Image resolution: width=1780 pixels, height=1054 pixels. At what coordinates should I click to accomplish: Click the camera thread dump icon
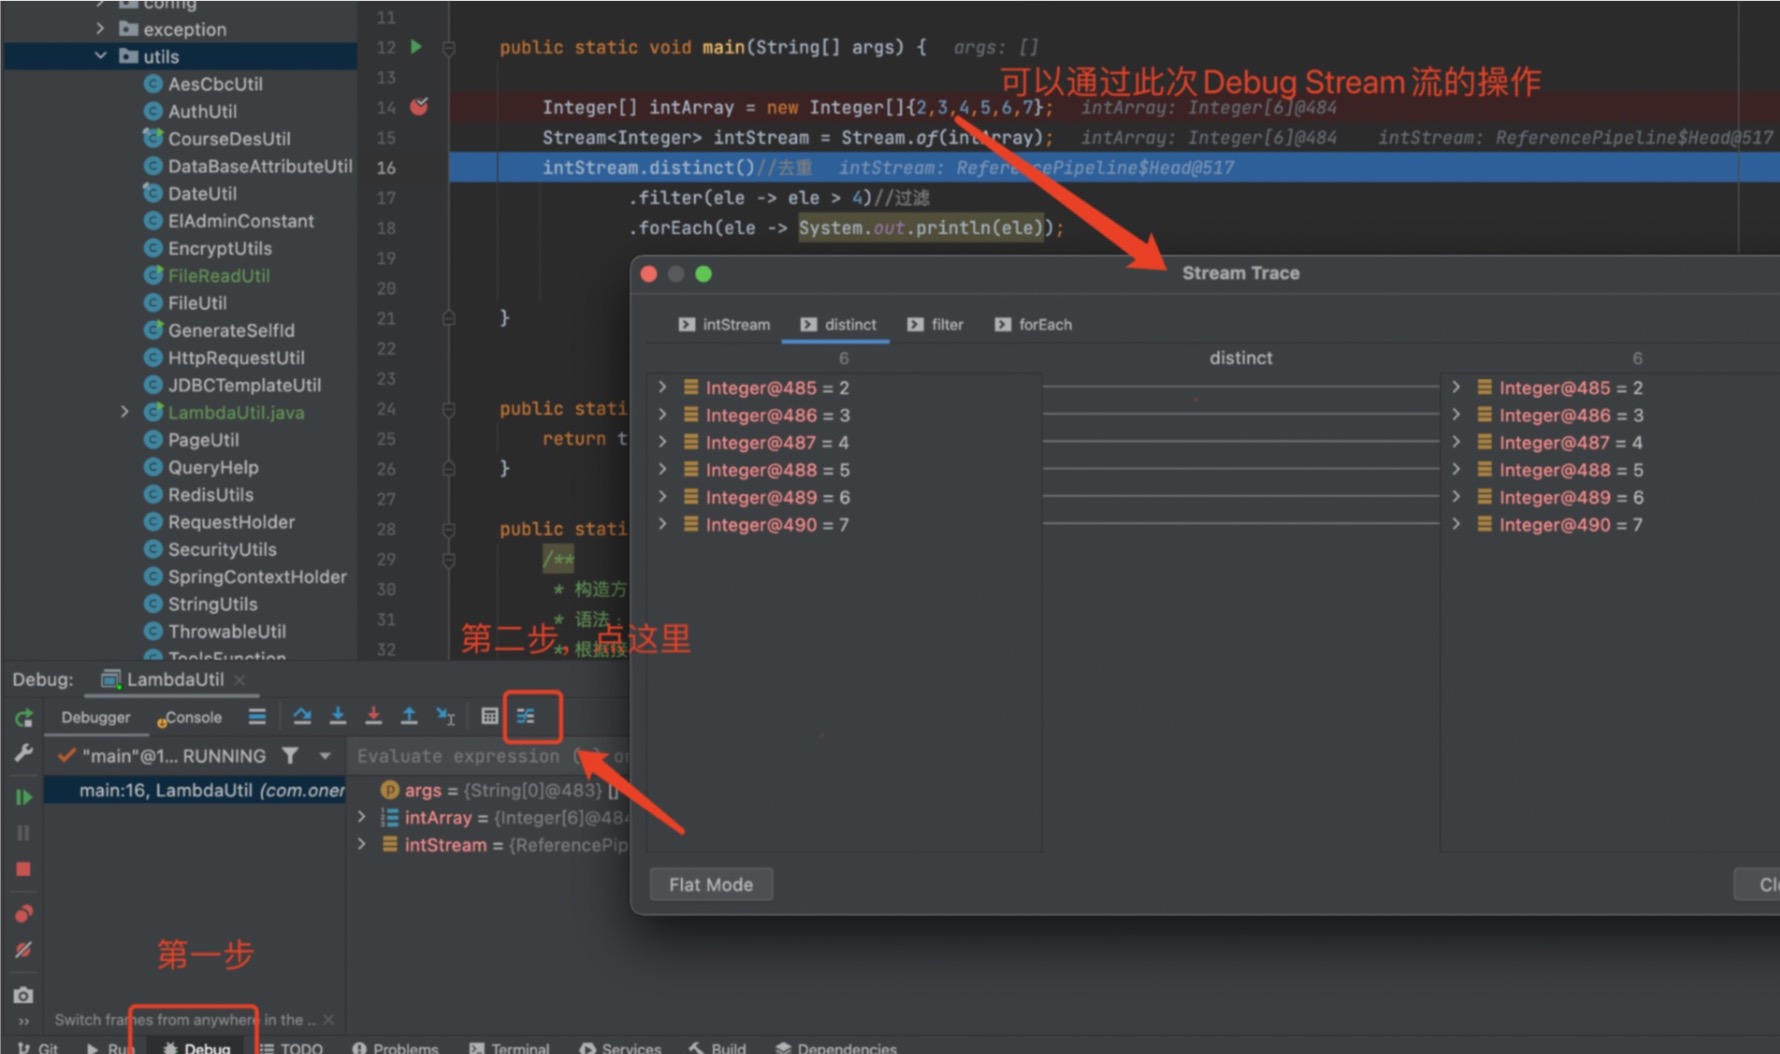pyautogui.click(x=24, y=995)
